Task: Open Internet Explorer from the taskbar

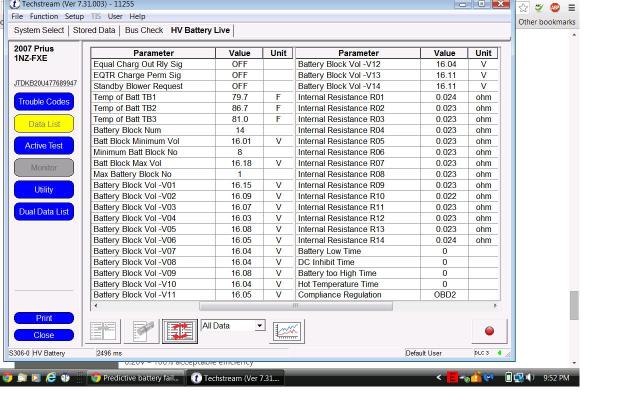Action: pyautogui.click(x=51, y=378)
